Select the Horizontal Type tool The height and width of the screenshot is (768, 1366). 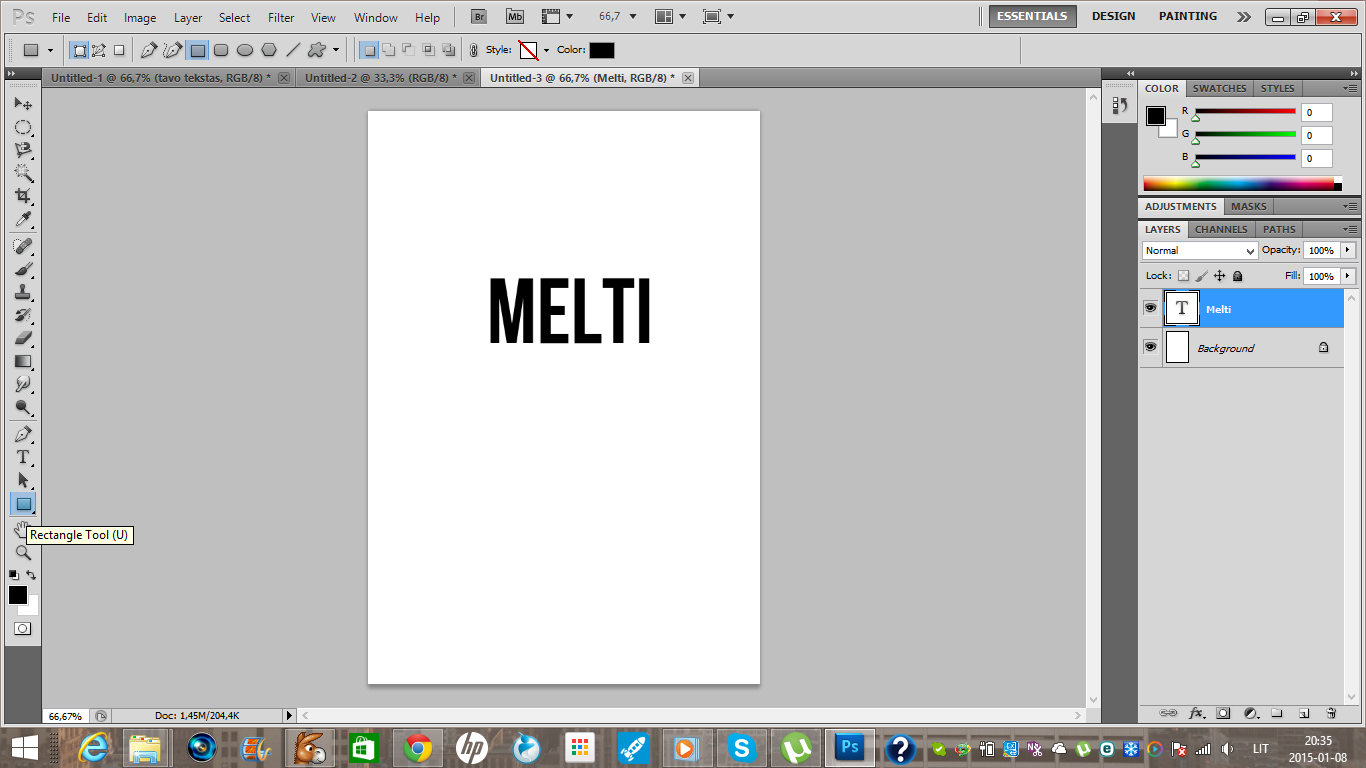23,457
